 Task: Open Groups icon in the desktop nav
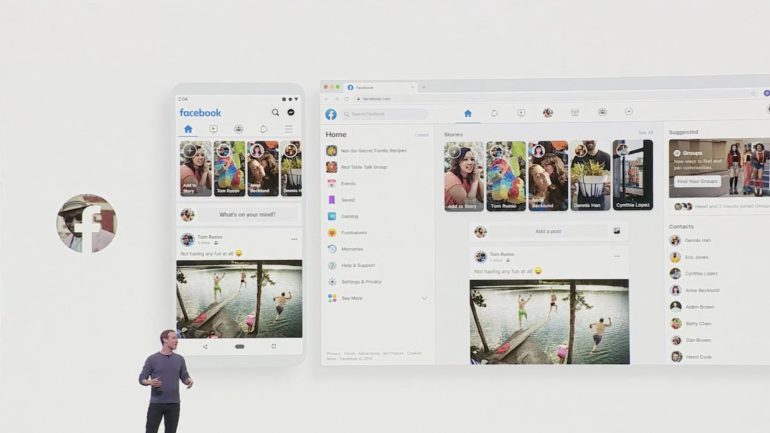pyautogui.click(x=602, y=112)
